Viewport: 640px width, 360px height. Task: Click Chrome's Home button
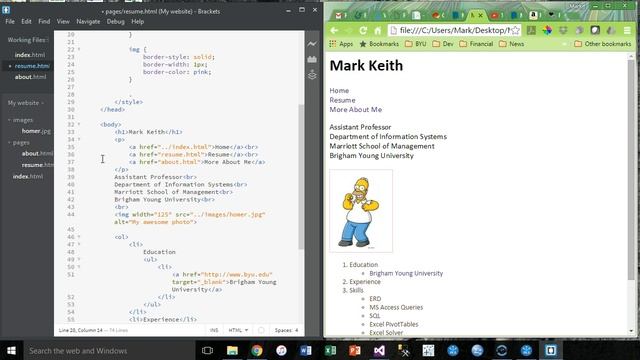pos(378,30)
